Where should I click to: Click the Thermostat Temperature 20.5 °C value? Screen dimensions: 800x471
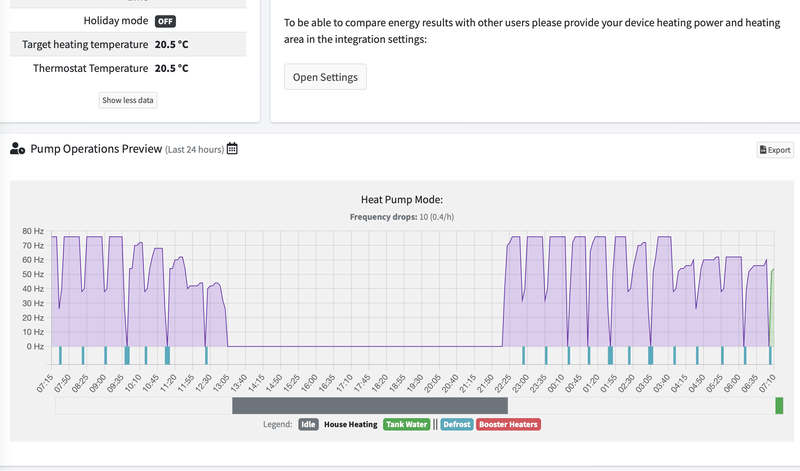coord(171,68)
